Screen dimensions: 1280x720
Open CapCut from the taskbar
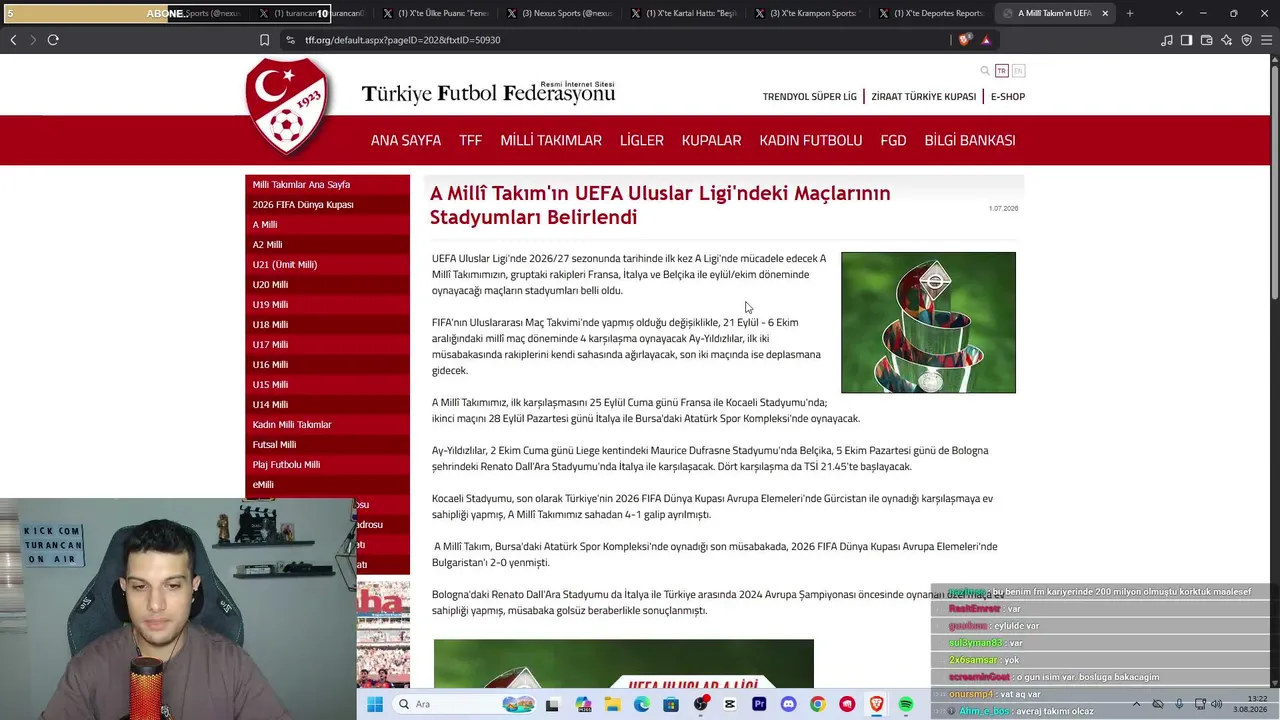tap(730, 704)
